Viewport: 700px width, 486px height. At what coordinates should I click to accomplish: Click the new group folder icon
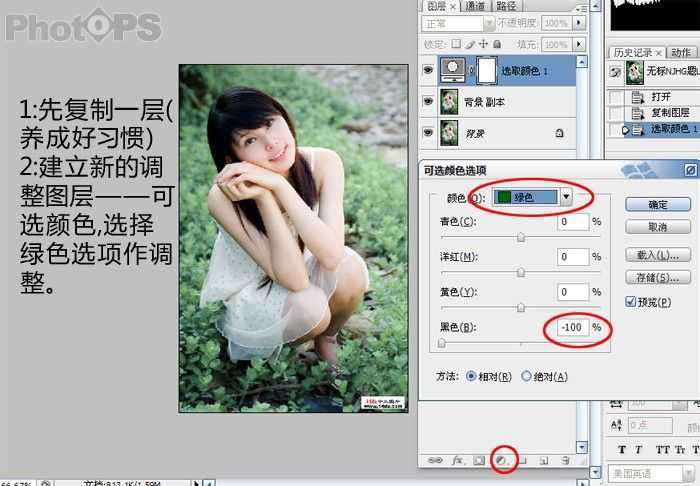(x=522, y=460)
